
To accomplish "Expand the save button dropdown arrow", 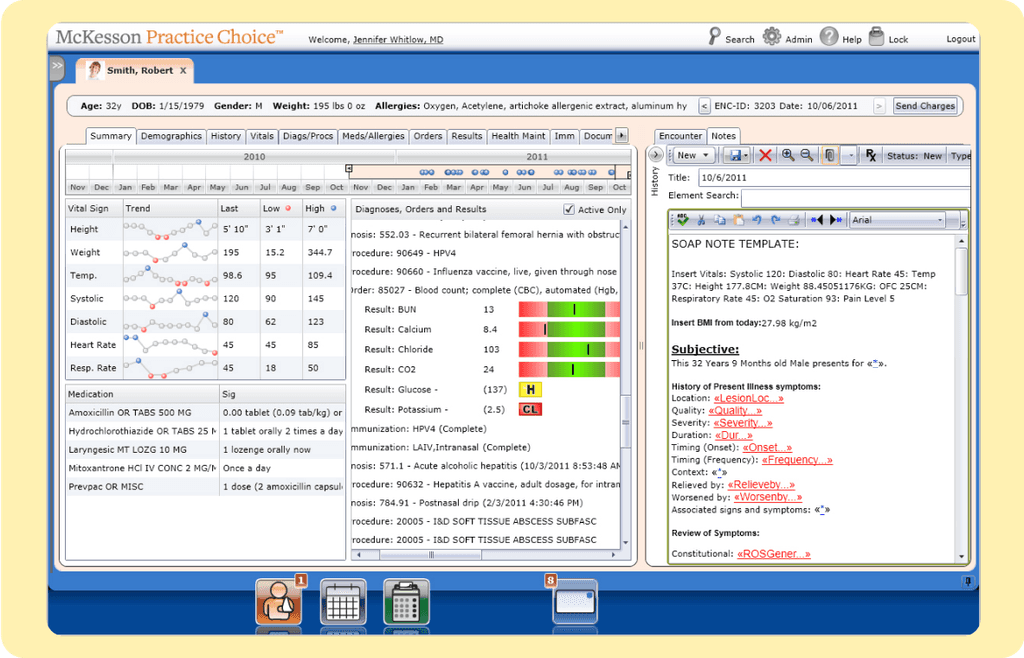I will (746, 155).
